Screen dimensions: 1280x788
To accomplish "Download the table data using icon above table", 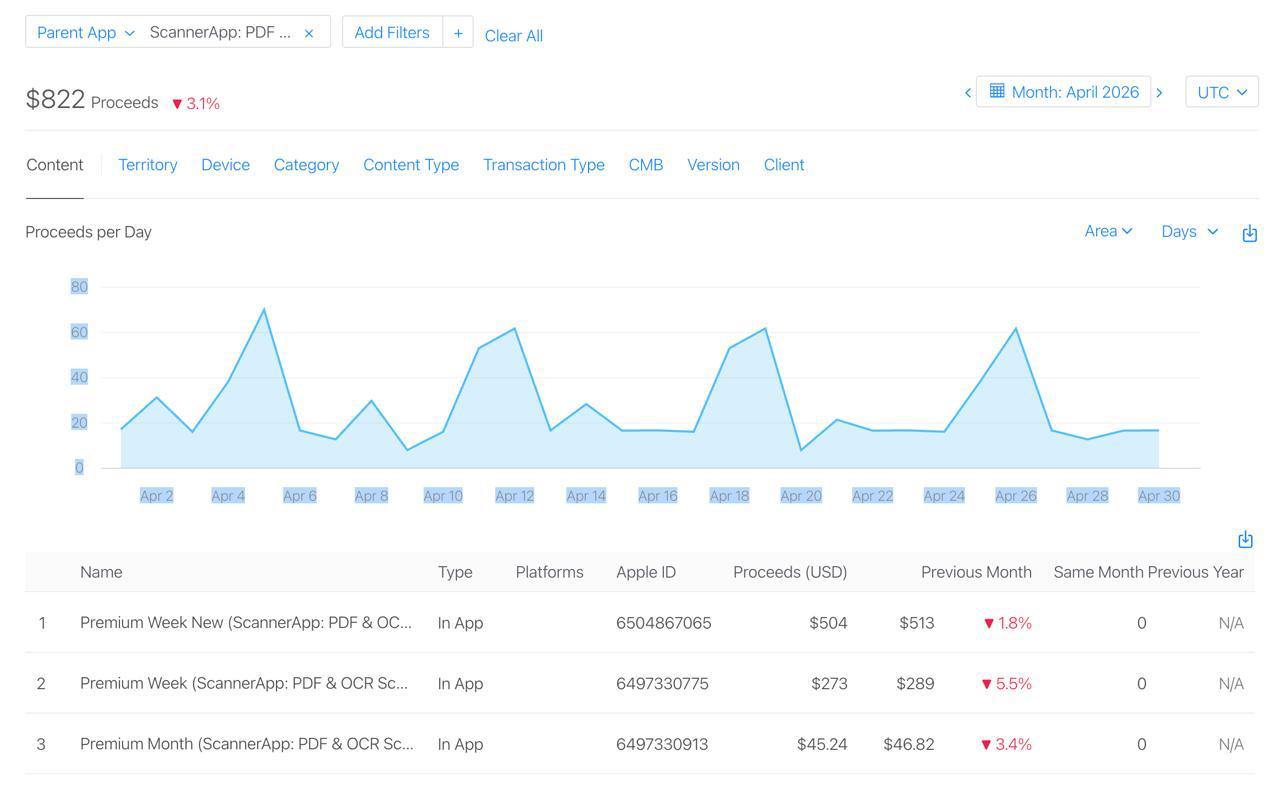I will (1245, 539).
